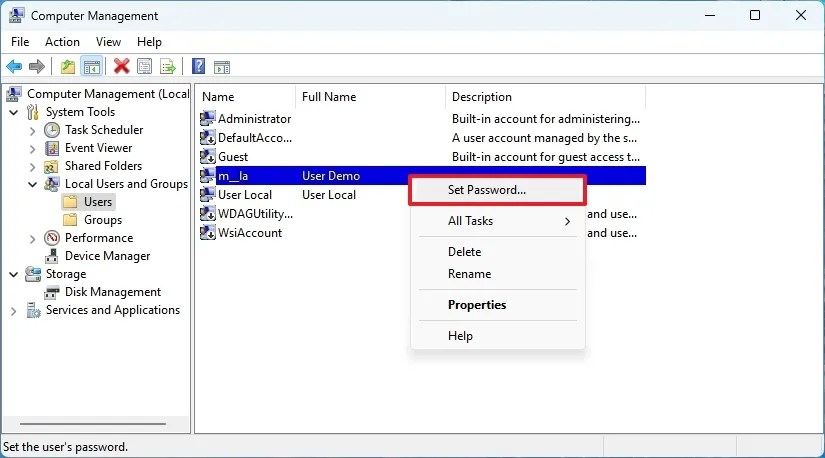
Task: Minimize the Computer Management window
Action: (710, 15)
